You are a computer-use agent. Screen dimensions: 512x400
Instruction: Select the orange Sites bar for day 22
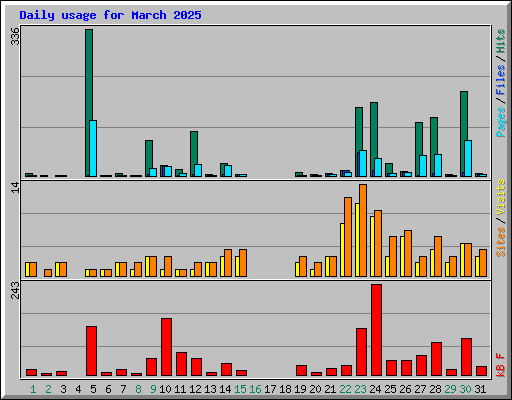pyautogui.click(x=348, y=237)
